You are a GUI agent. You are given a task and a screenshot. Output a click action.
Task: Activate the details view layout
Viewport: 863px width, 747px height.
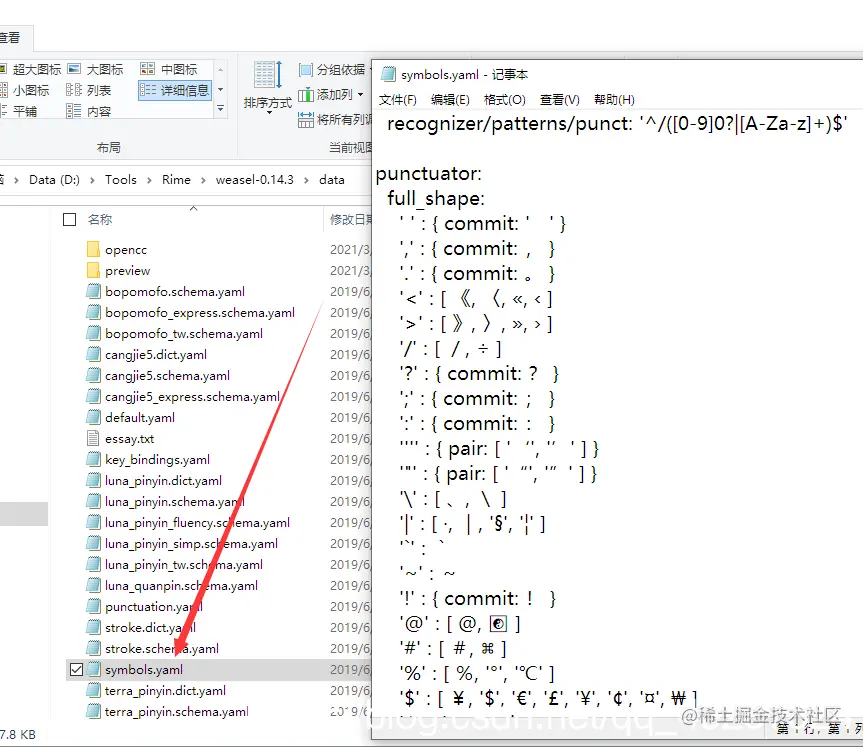click(174, 90)
